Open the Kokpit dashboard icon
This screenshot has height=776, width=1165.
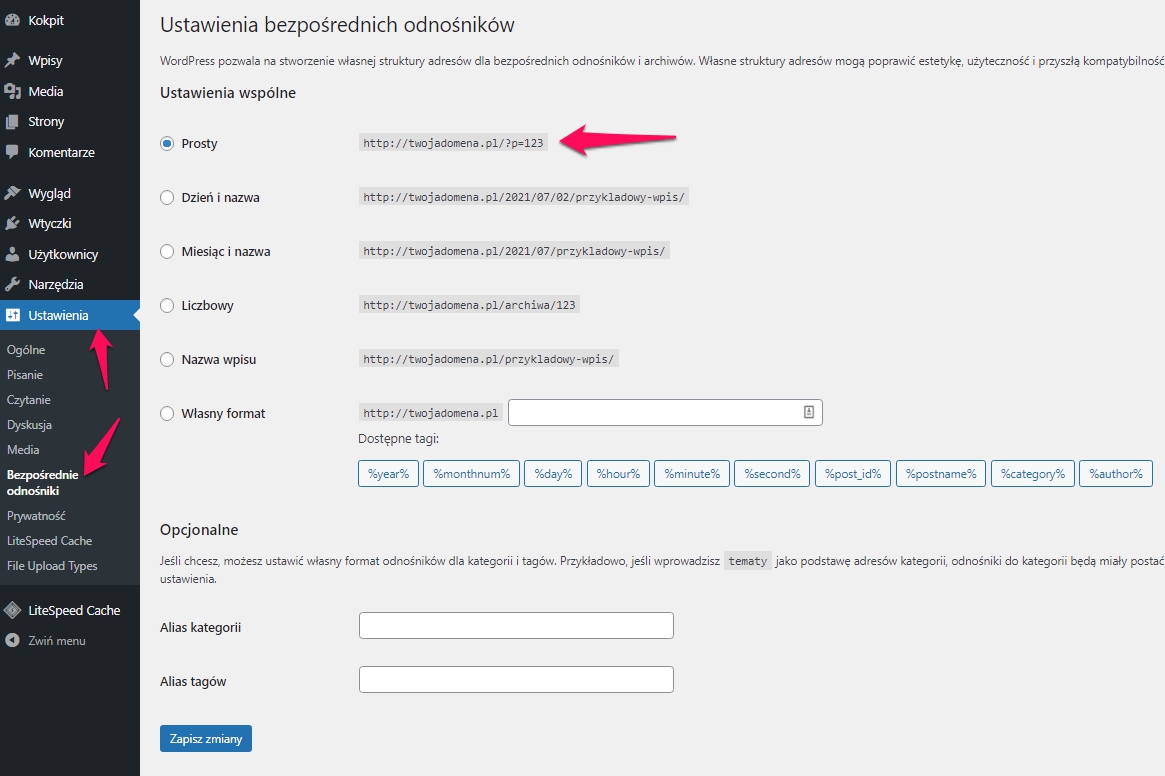[x=12, y=21]
